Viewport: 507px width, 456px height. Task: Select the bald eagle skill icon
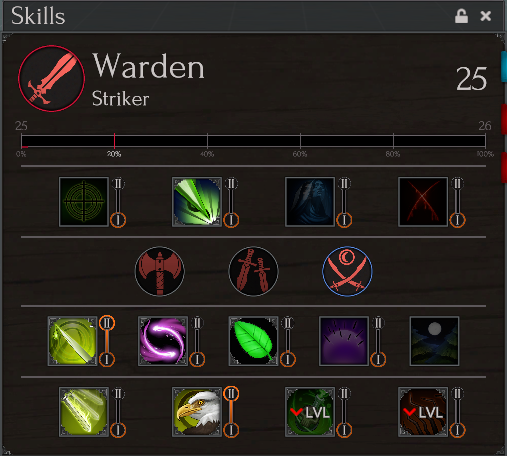tap(197, 412)
